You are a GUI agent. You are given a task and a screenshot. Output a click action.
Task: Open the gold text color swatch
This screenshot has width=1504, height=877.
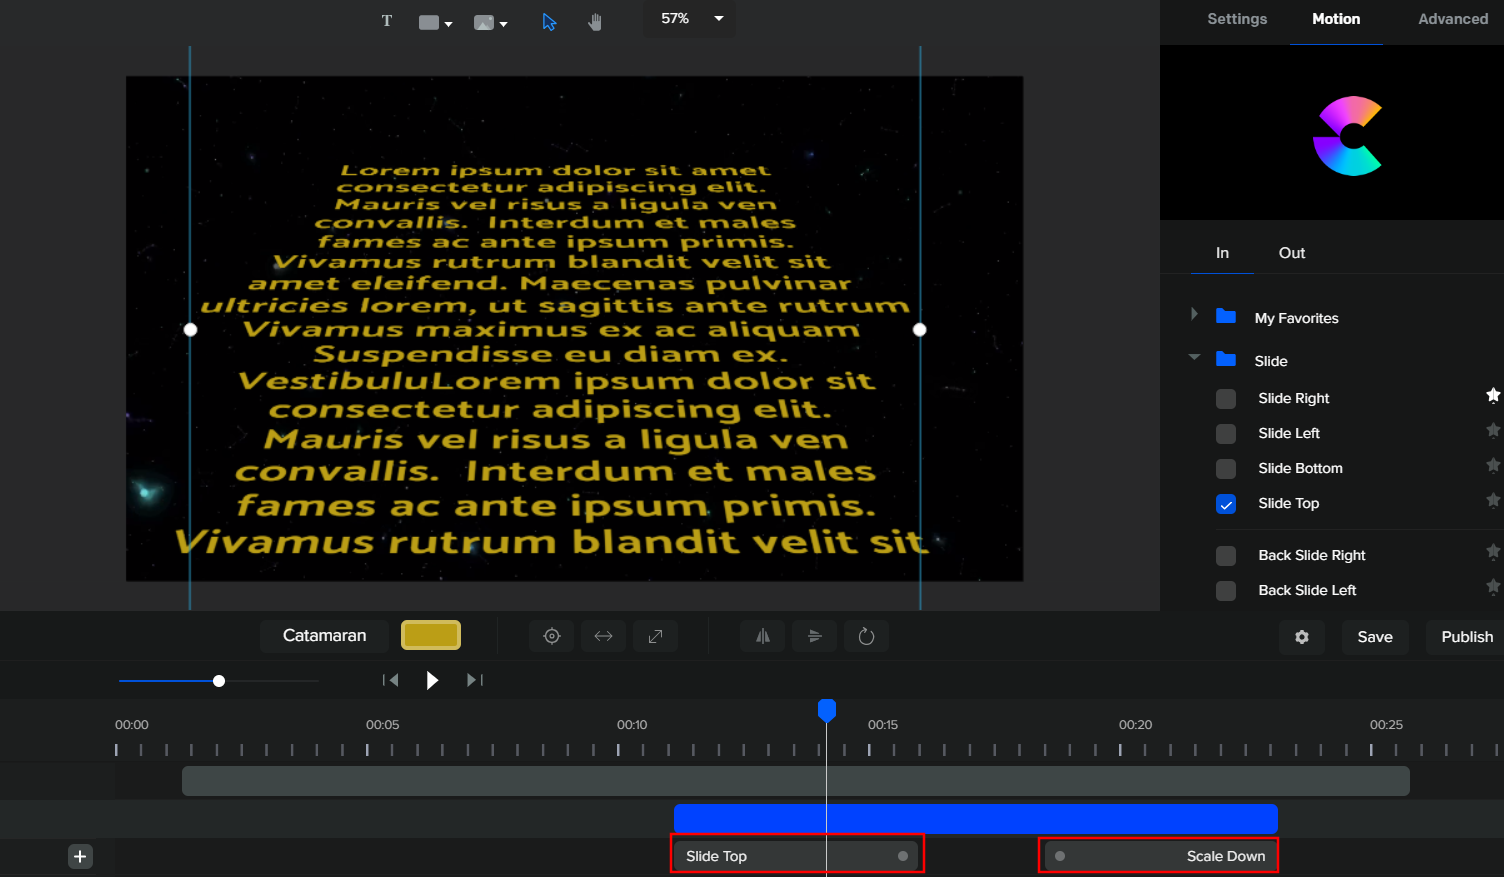pyautogui.click(x=431, y=635)
